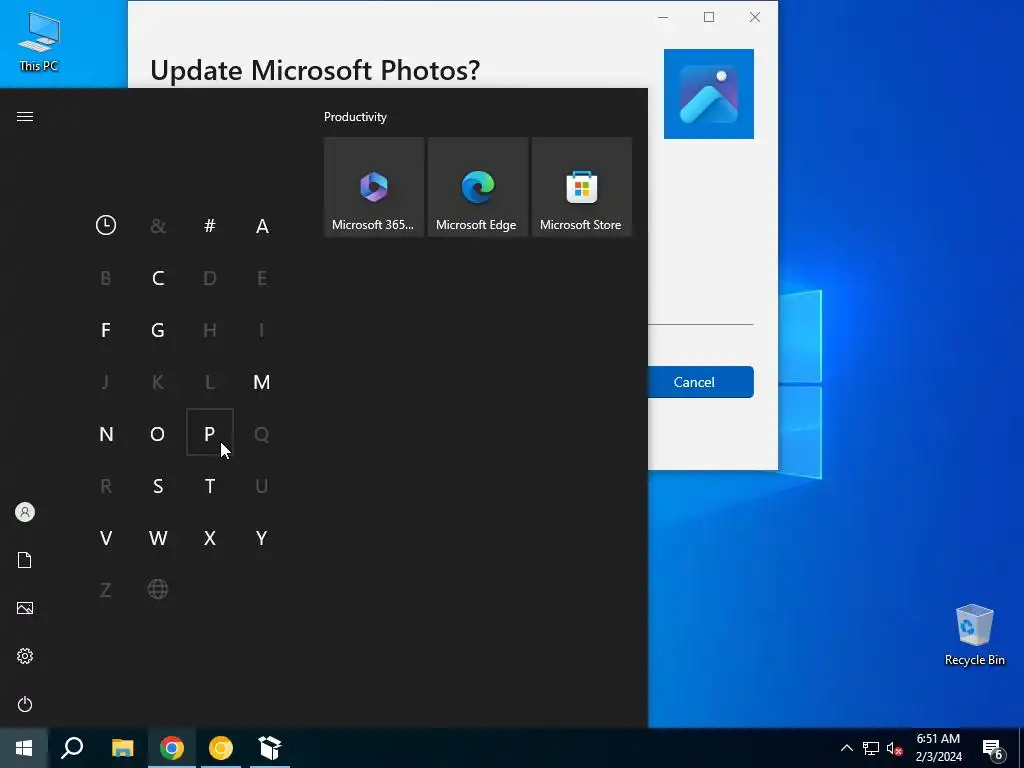
Task: Launch Microsoft Edge from Productivity tiles
Action: (x=477, y=187)
